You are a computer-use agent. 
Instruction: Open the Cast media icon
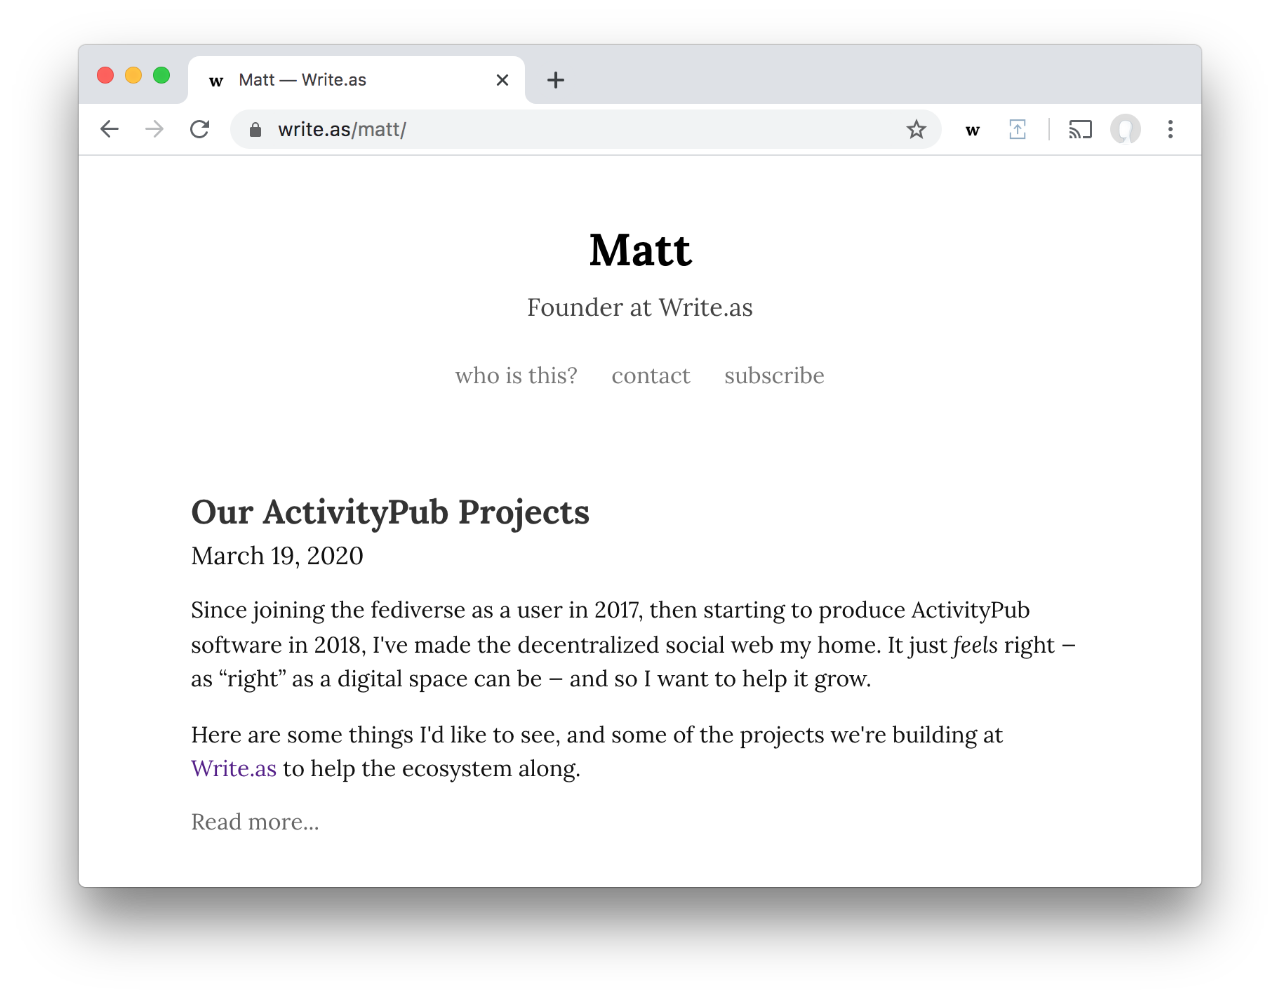click(1080, 129)
